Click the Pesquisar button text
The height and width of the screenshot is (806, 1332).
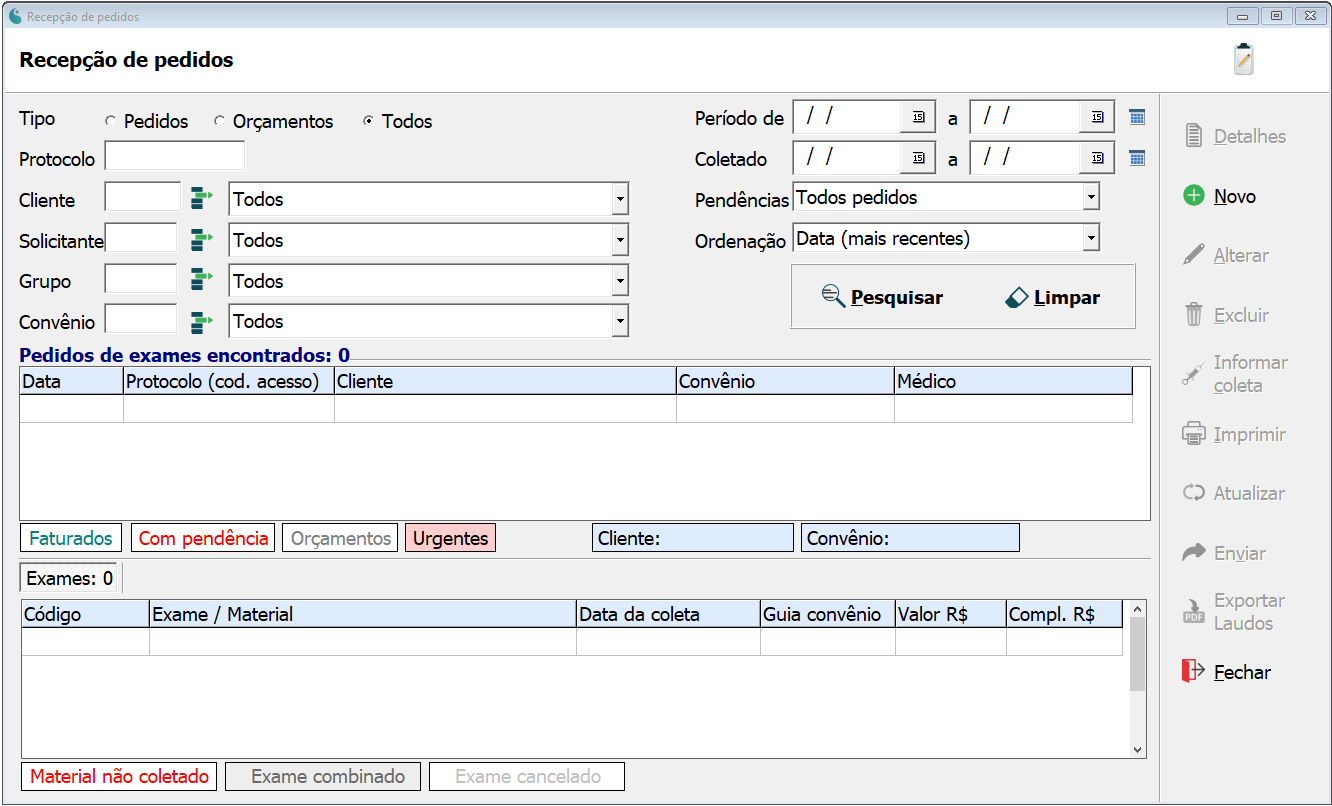pos(897,297)
